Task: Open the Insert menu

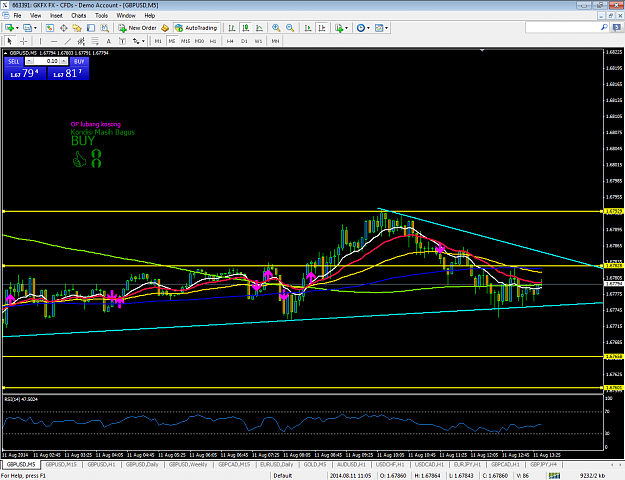Action: tap(56, 16)
